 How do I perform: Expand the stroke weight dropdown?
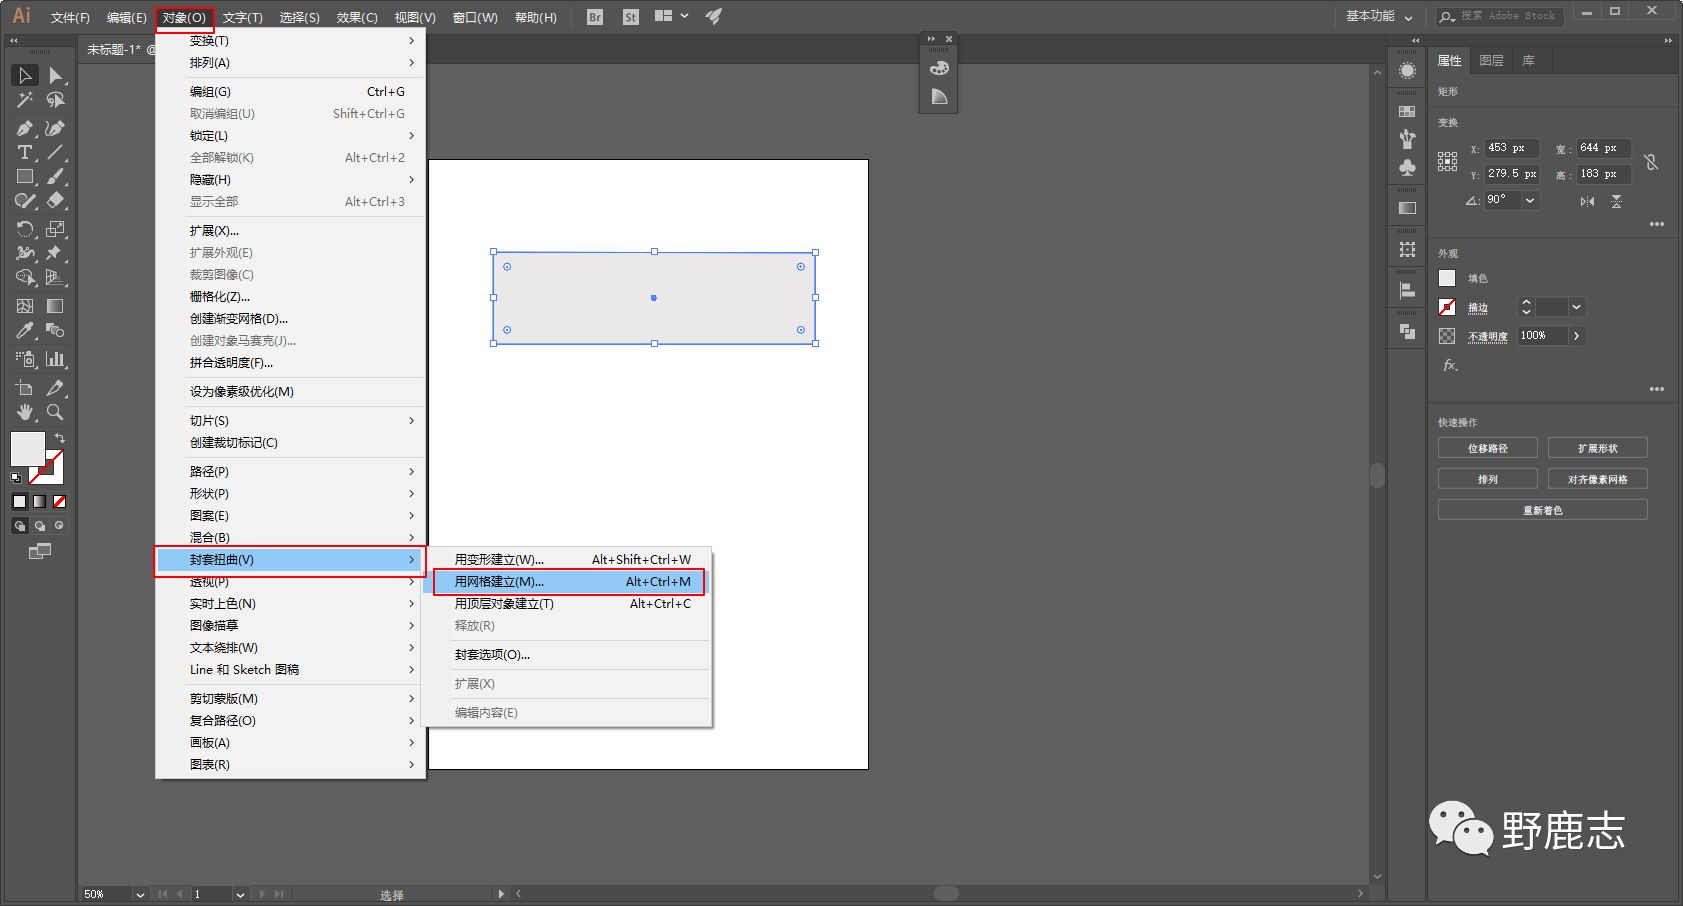click(1576, 308)
